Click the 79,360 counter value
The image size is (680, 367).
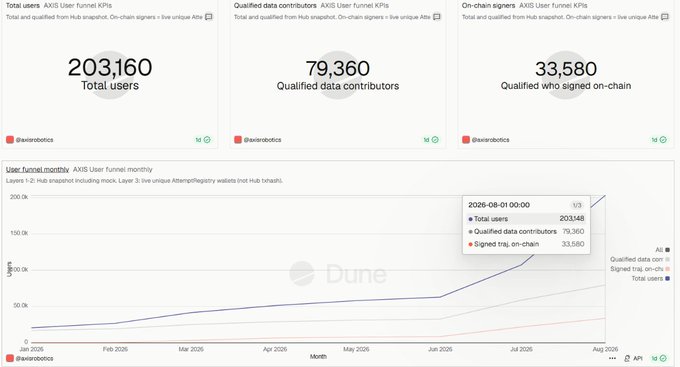click(338, 69)
